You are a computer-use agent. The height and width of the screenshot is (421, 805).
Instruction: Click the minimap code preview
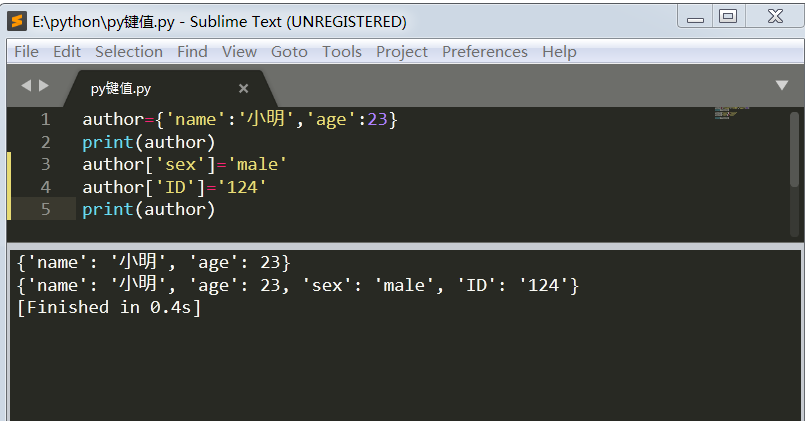click(x=732, y=113)
